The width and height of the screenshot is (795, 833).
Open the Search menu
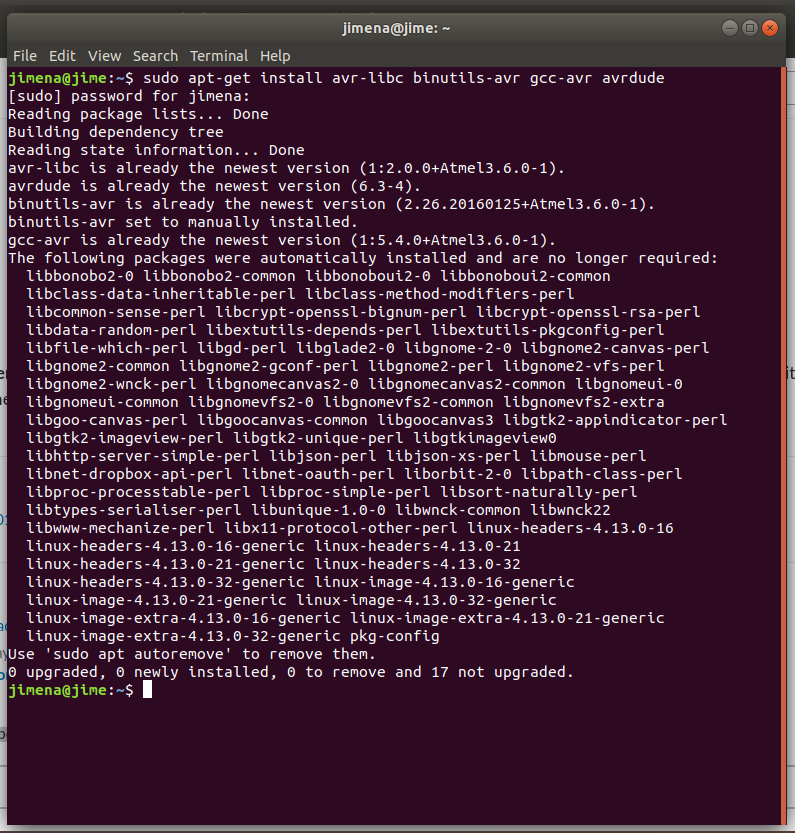pyautogui.click(x=155, y=56)
